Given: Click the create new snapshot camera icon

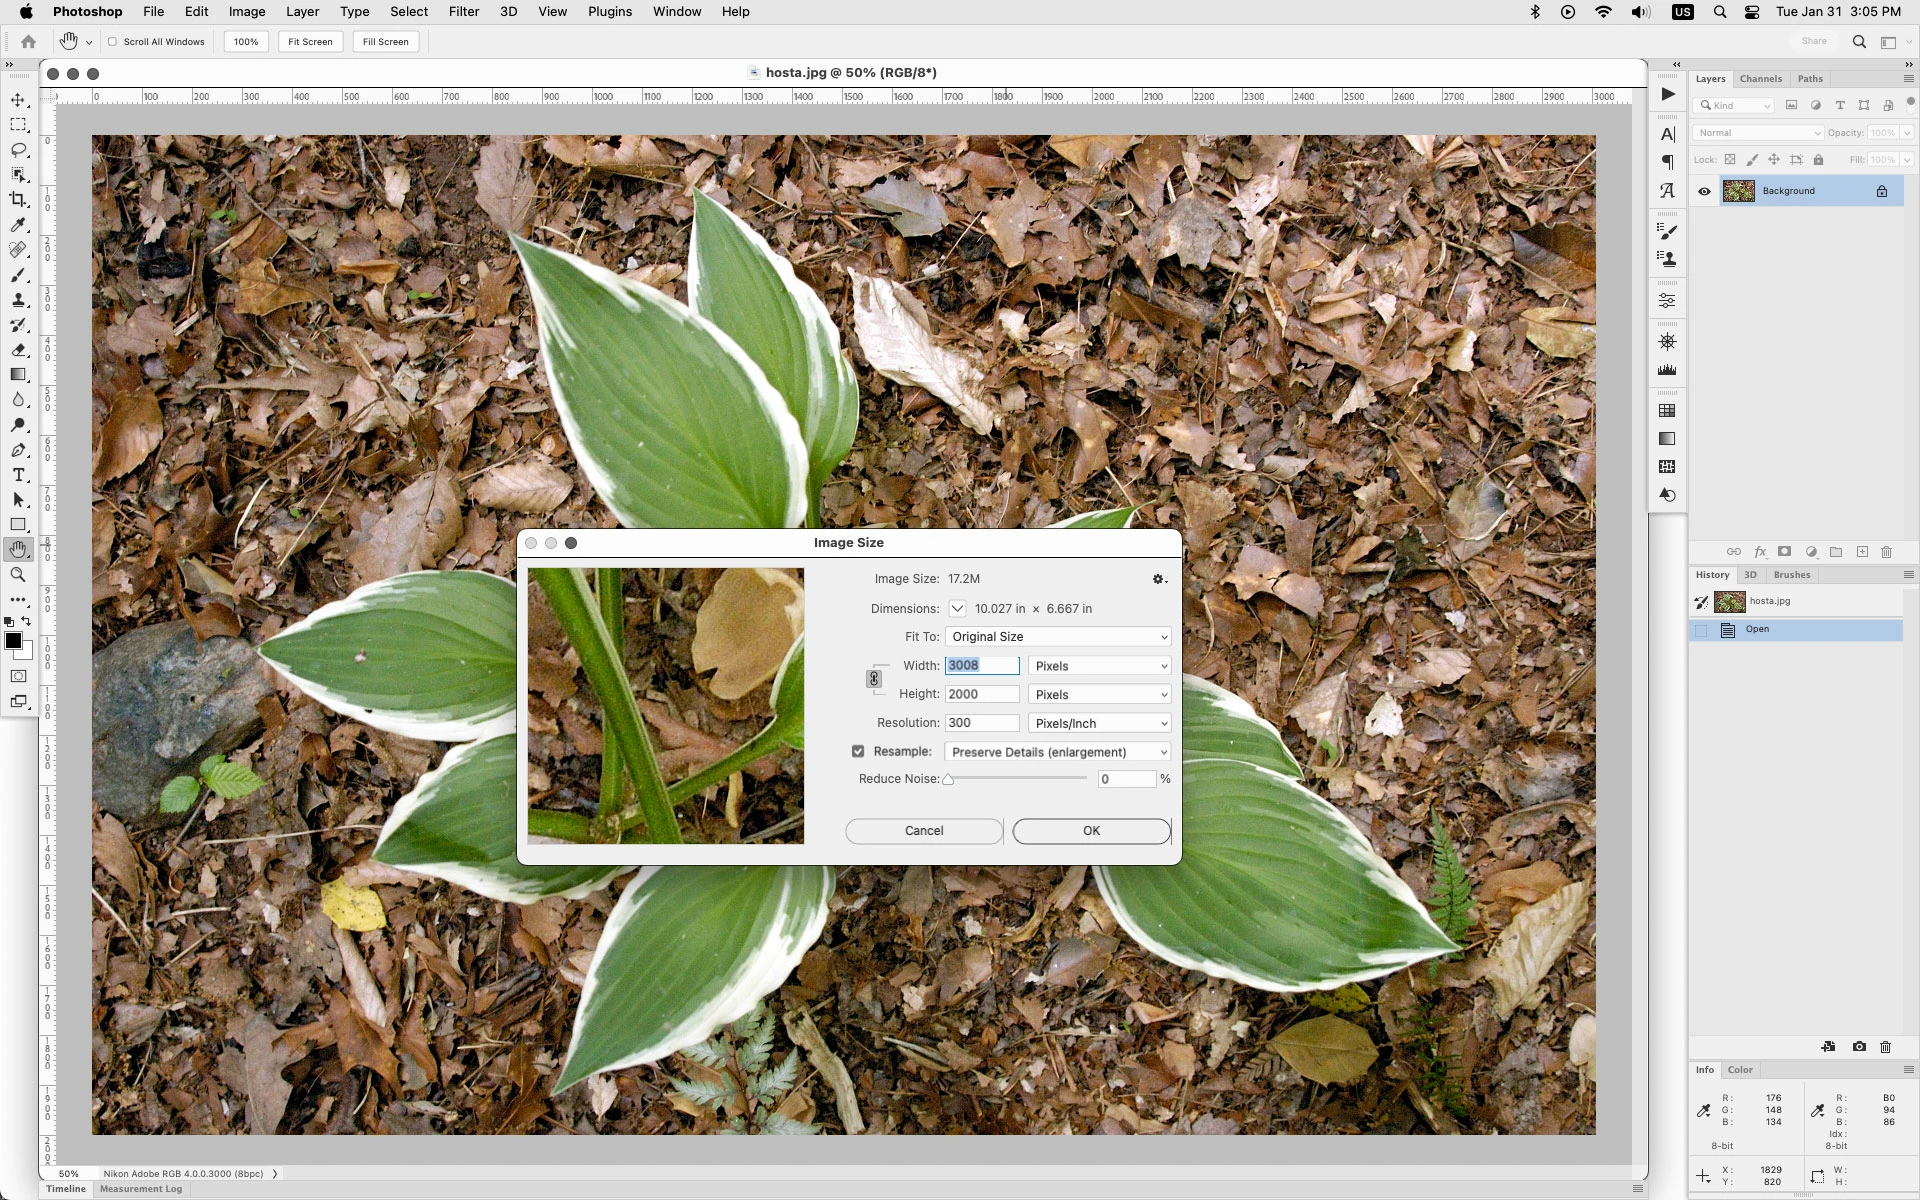Looking at the screenshot, I should pos(1859,1047).
